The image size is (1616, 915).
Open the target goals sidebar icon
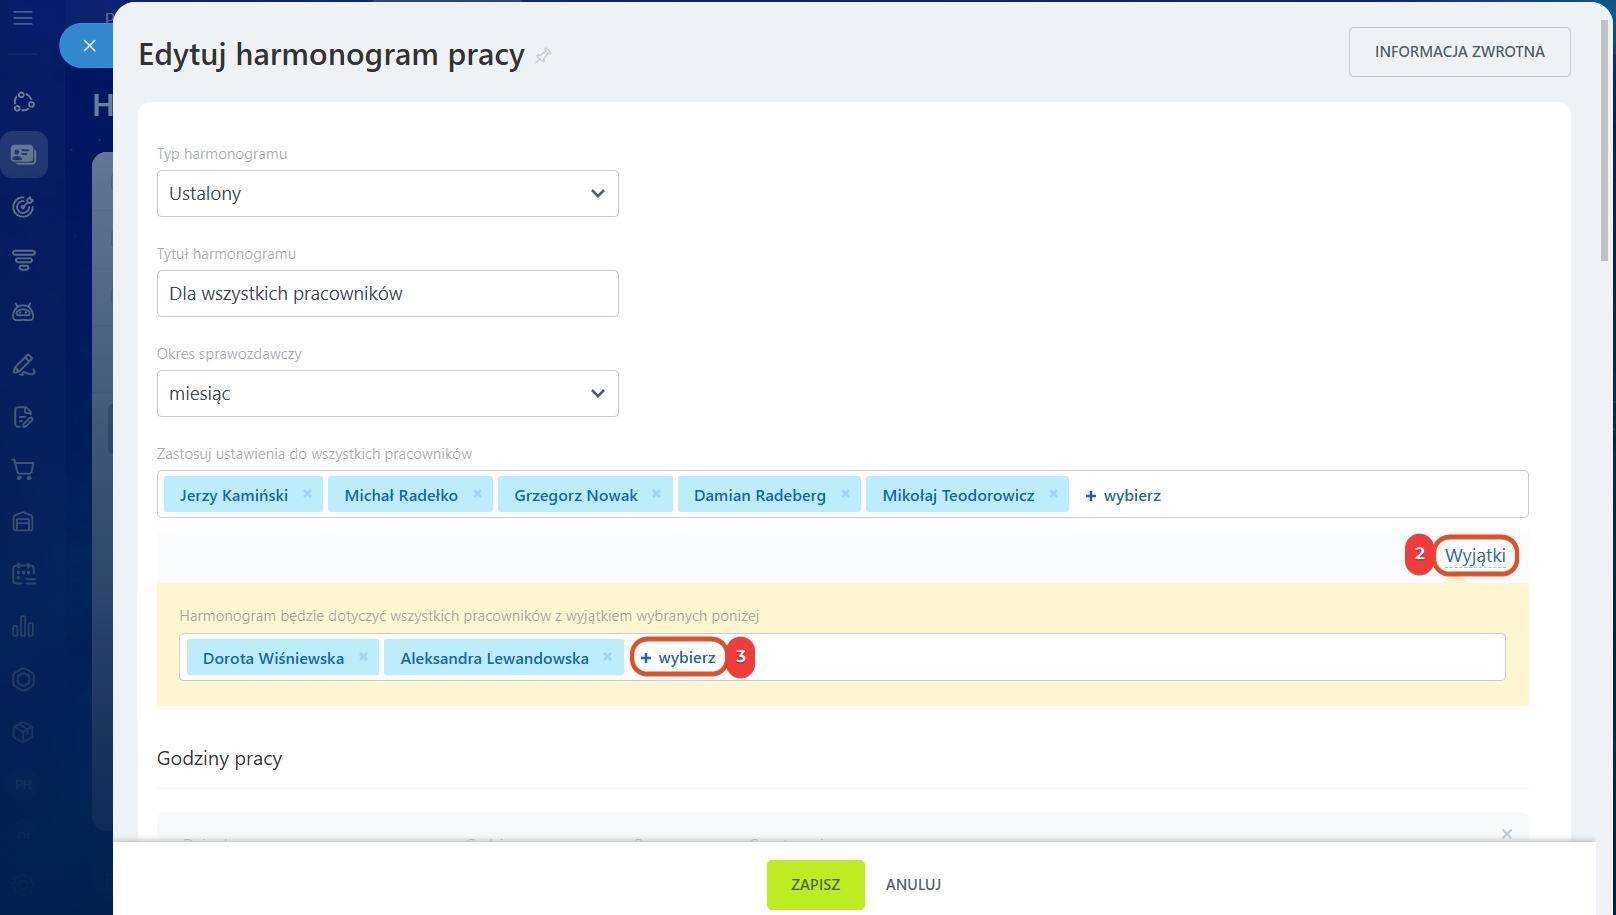click(23, 207)
